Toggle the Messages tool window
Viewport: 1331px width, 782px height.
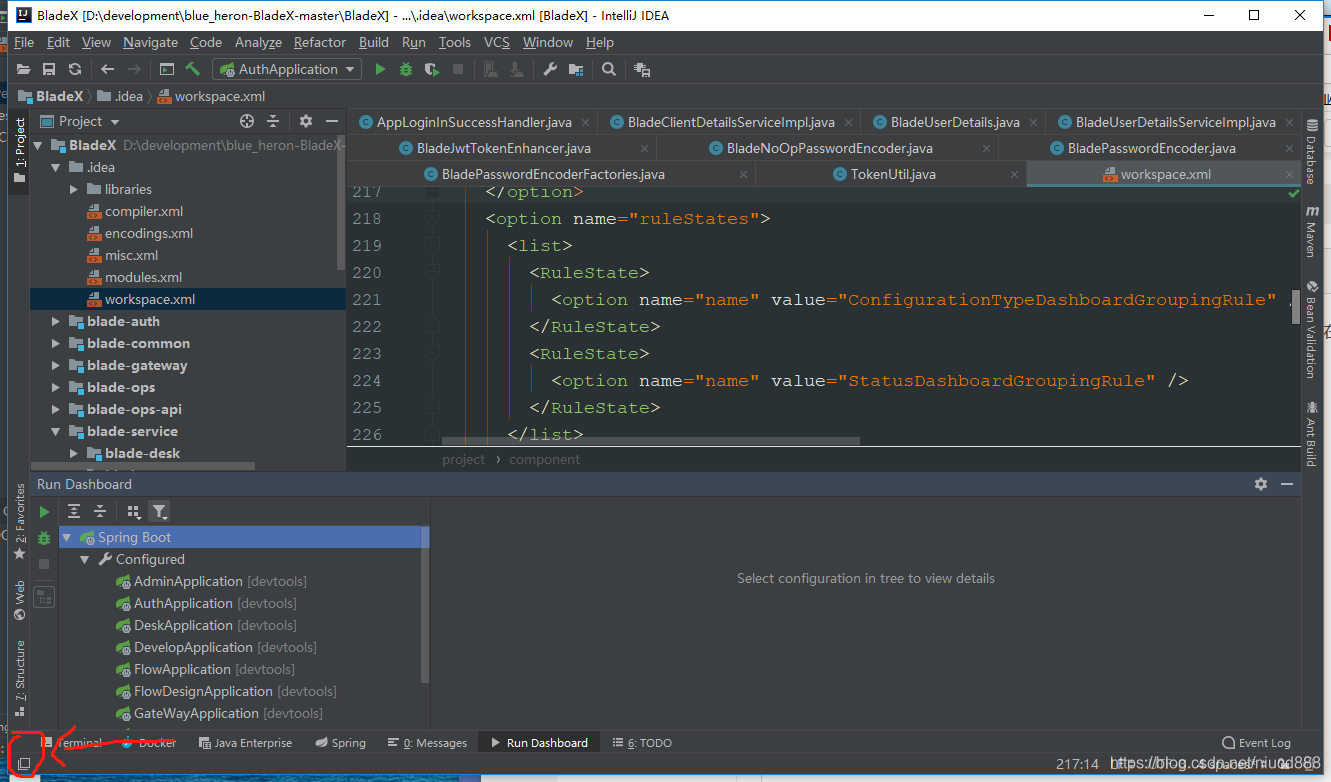[x=428, y=743]
